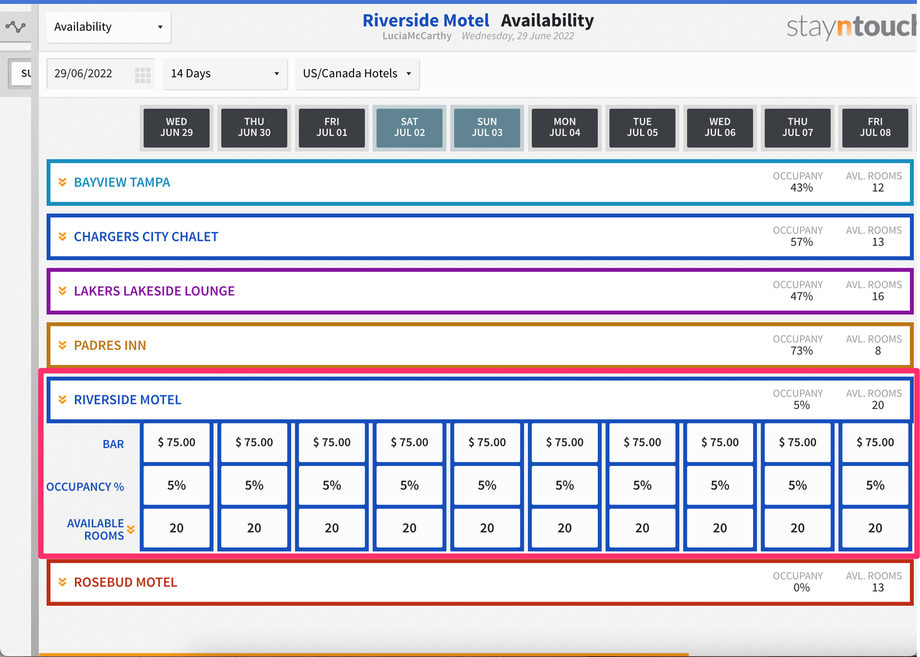The width and height of the screenshot is (920, 657).
Task: Select THU JUL 07 date header
Action: 797,128
